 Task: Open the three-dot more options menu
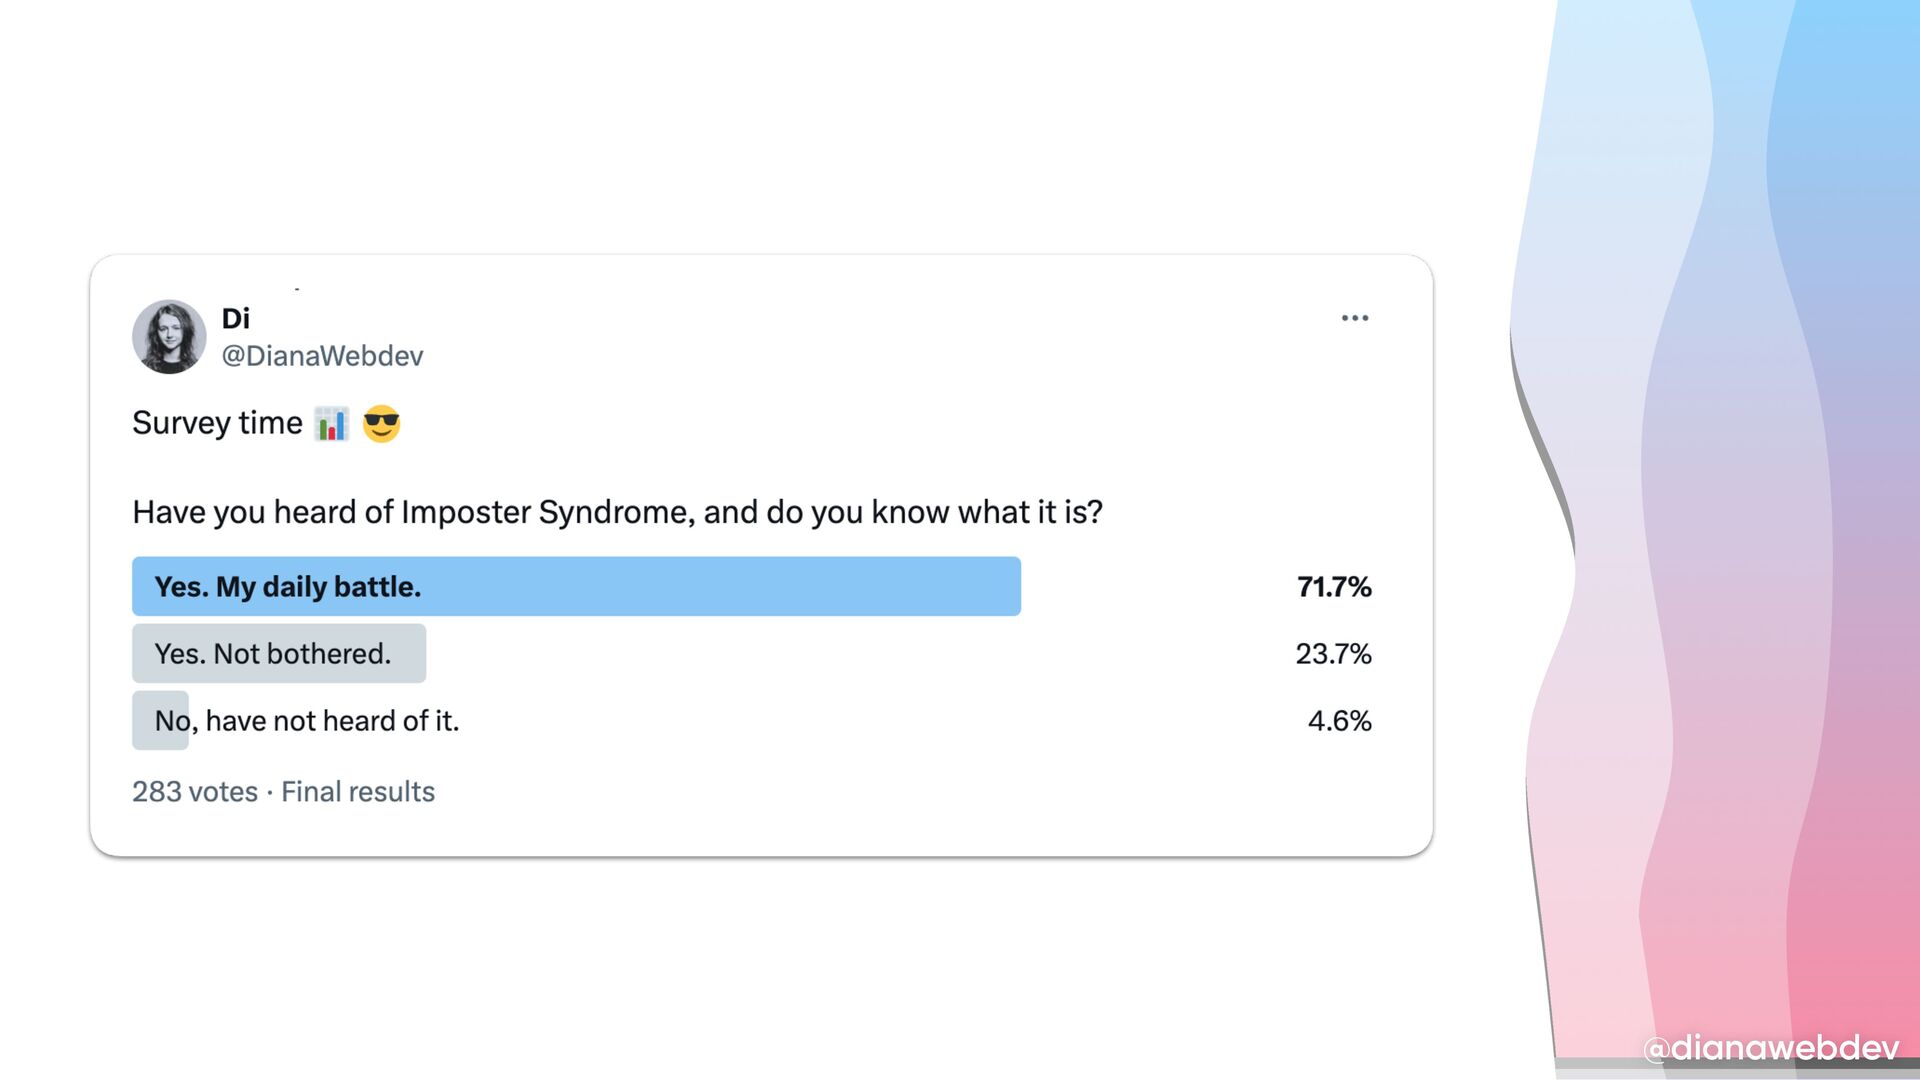point(1355,318)
